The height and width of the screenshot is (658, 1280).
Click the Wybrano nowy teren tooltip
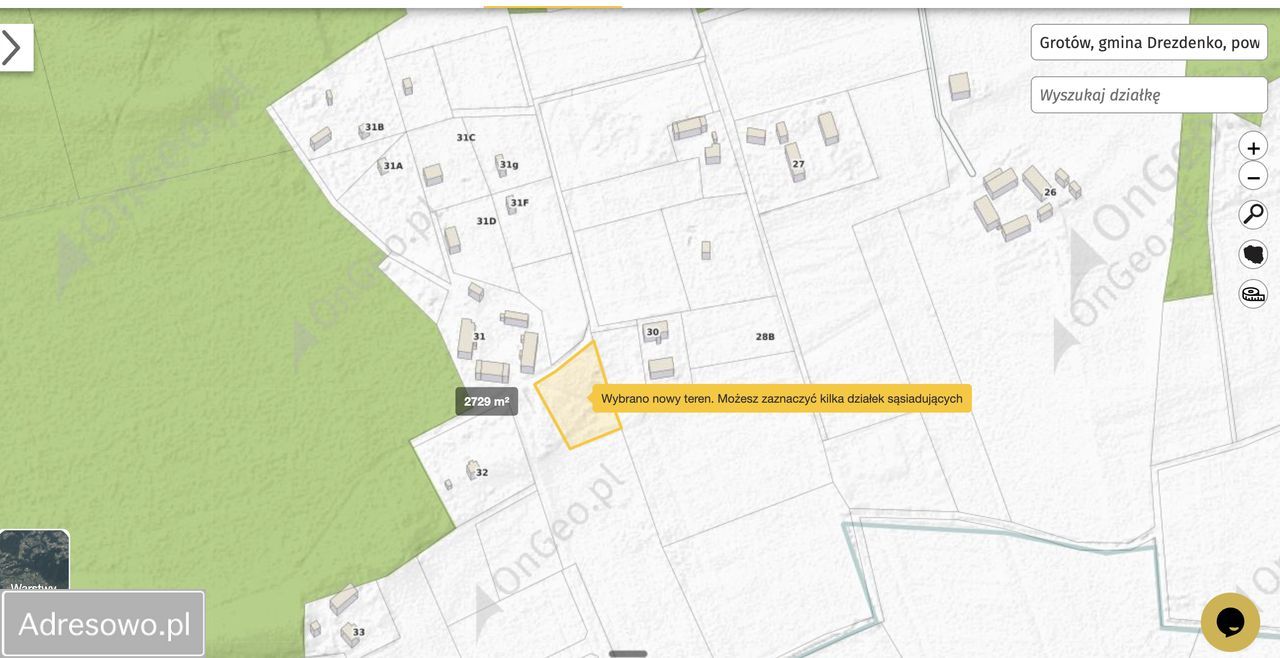click(x=782, y=398)
